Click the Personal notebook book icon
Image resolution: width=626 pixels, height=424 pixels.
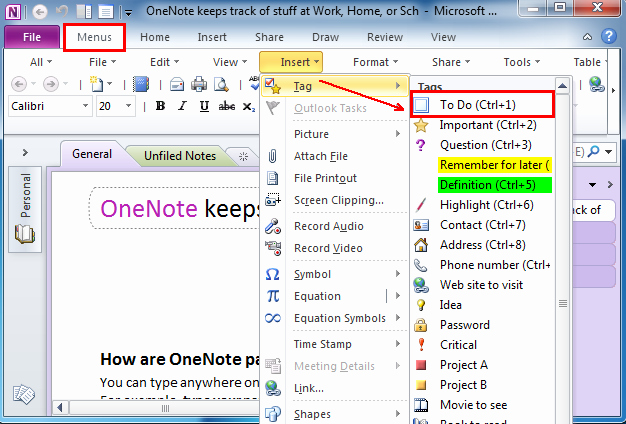(25, 234)
